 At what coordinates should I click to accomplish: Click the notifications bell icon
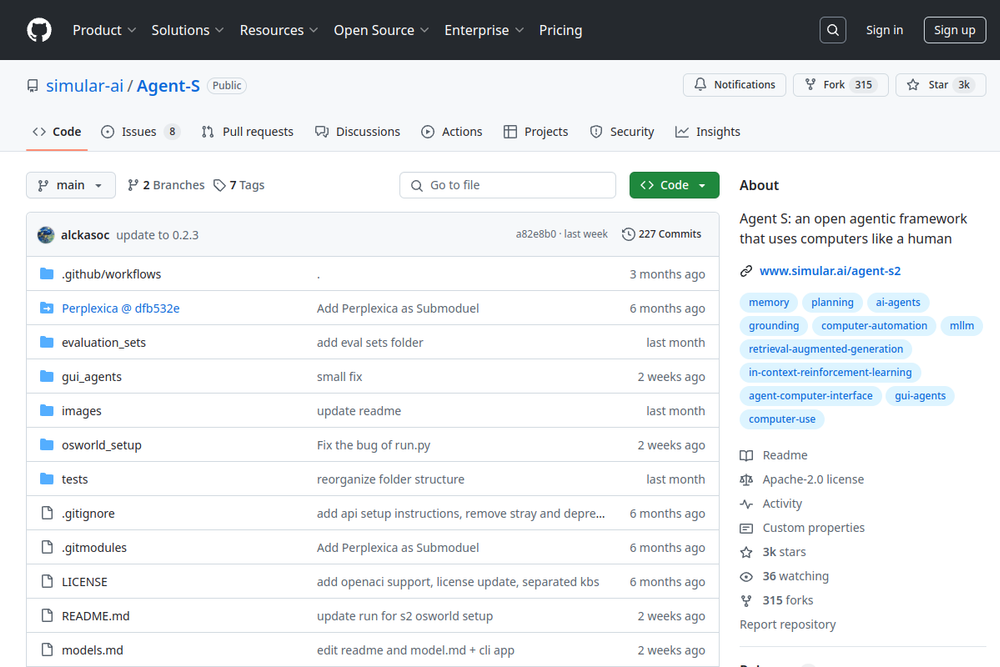click(700, 85)
